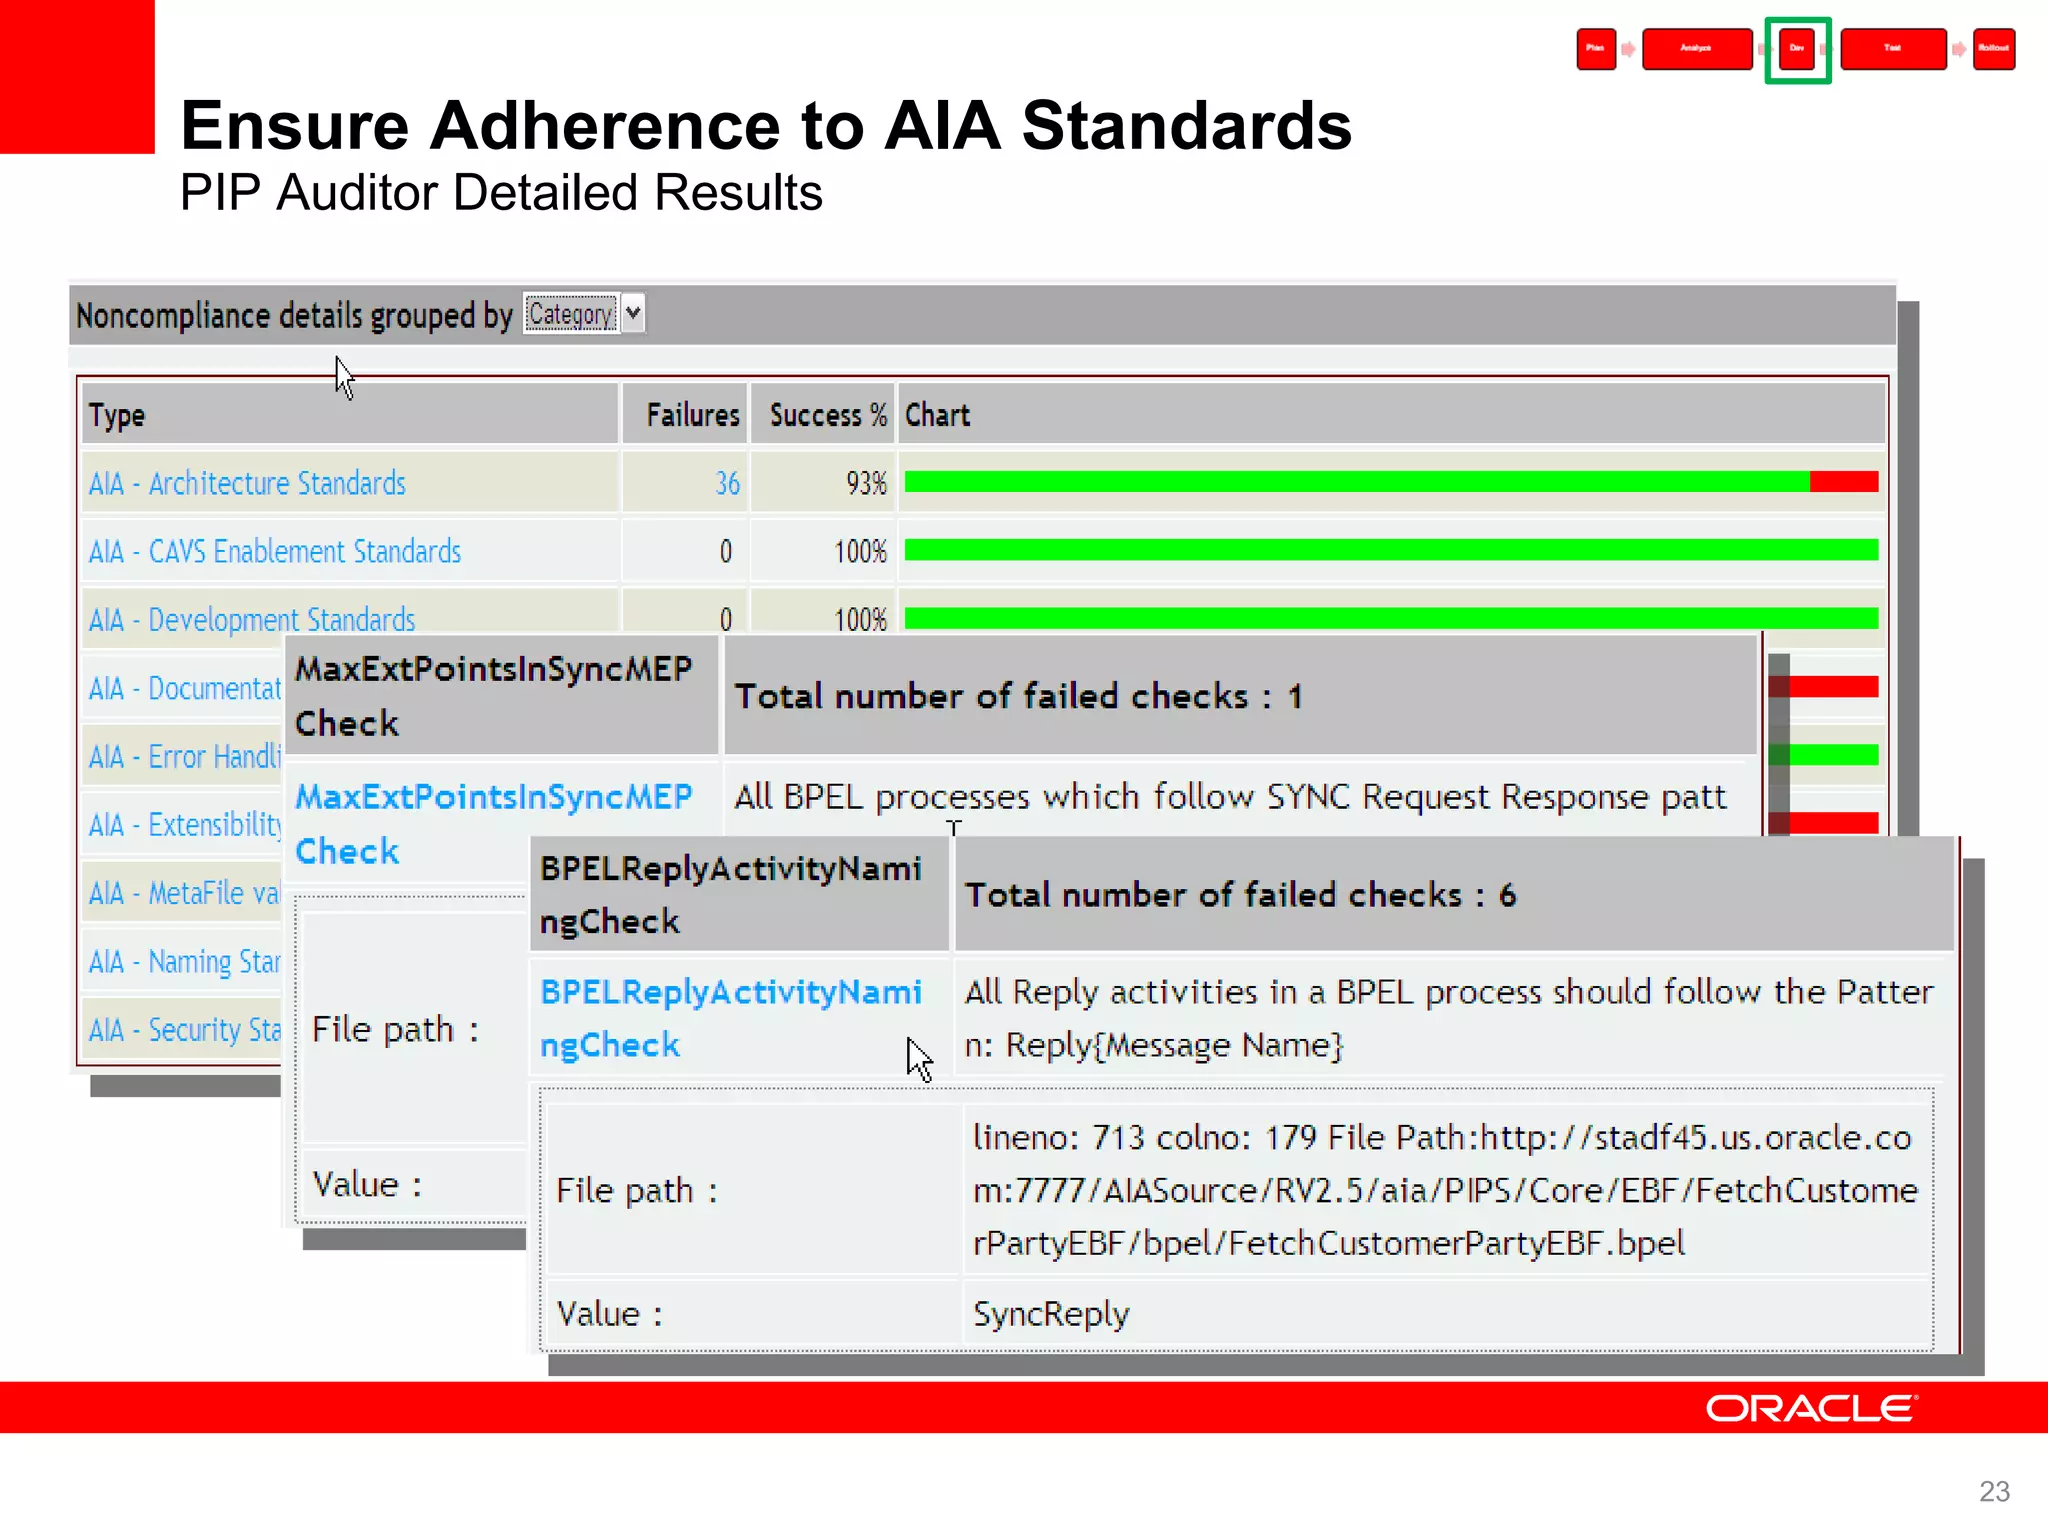Open the AIA - Error Handling link
Screen dimensions: 2048x1536
[x=185, y=757]
